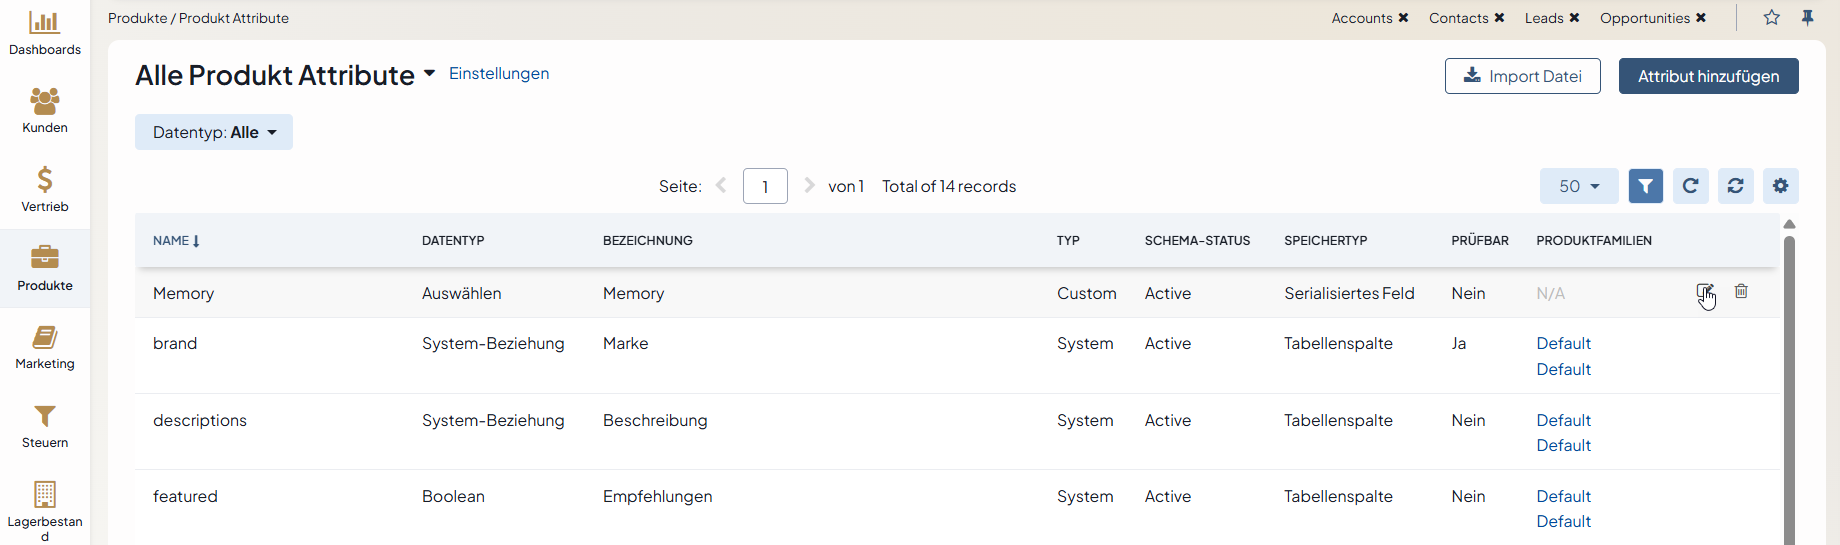Screen dimensions: 1840x545
Task: Switch to the Opportunities tab
Action: tap(1644, 18)
